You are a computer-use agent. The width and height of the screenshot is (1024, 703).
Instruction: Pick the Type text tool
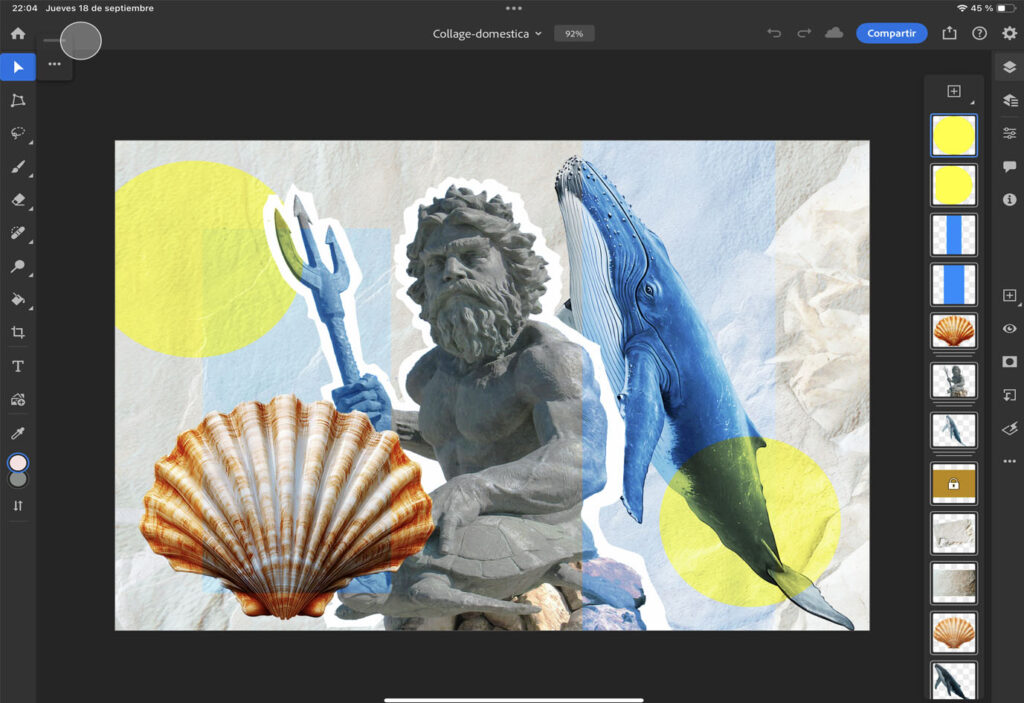17,366
